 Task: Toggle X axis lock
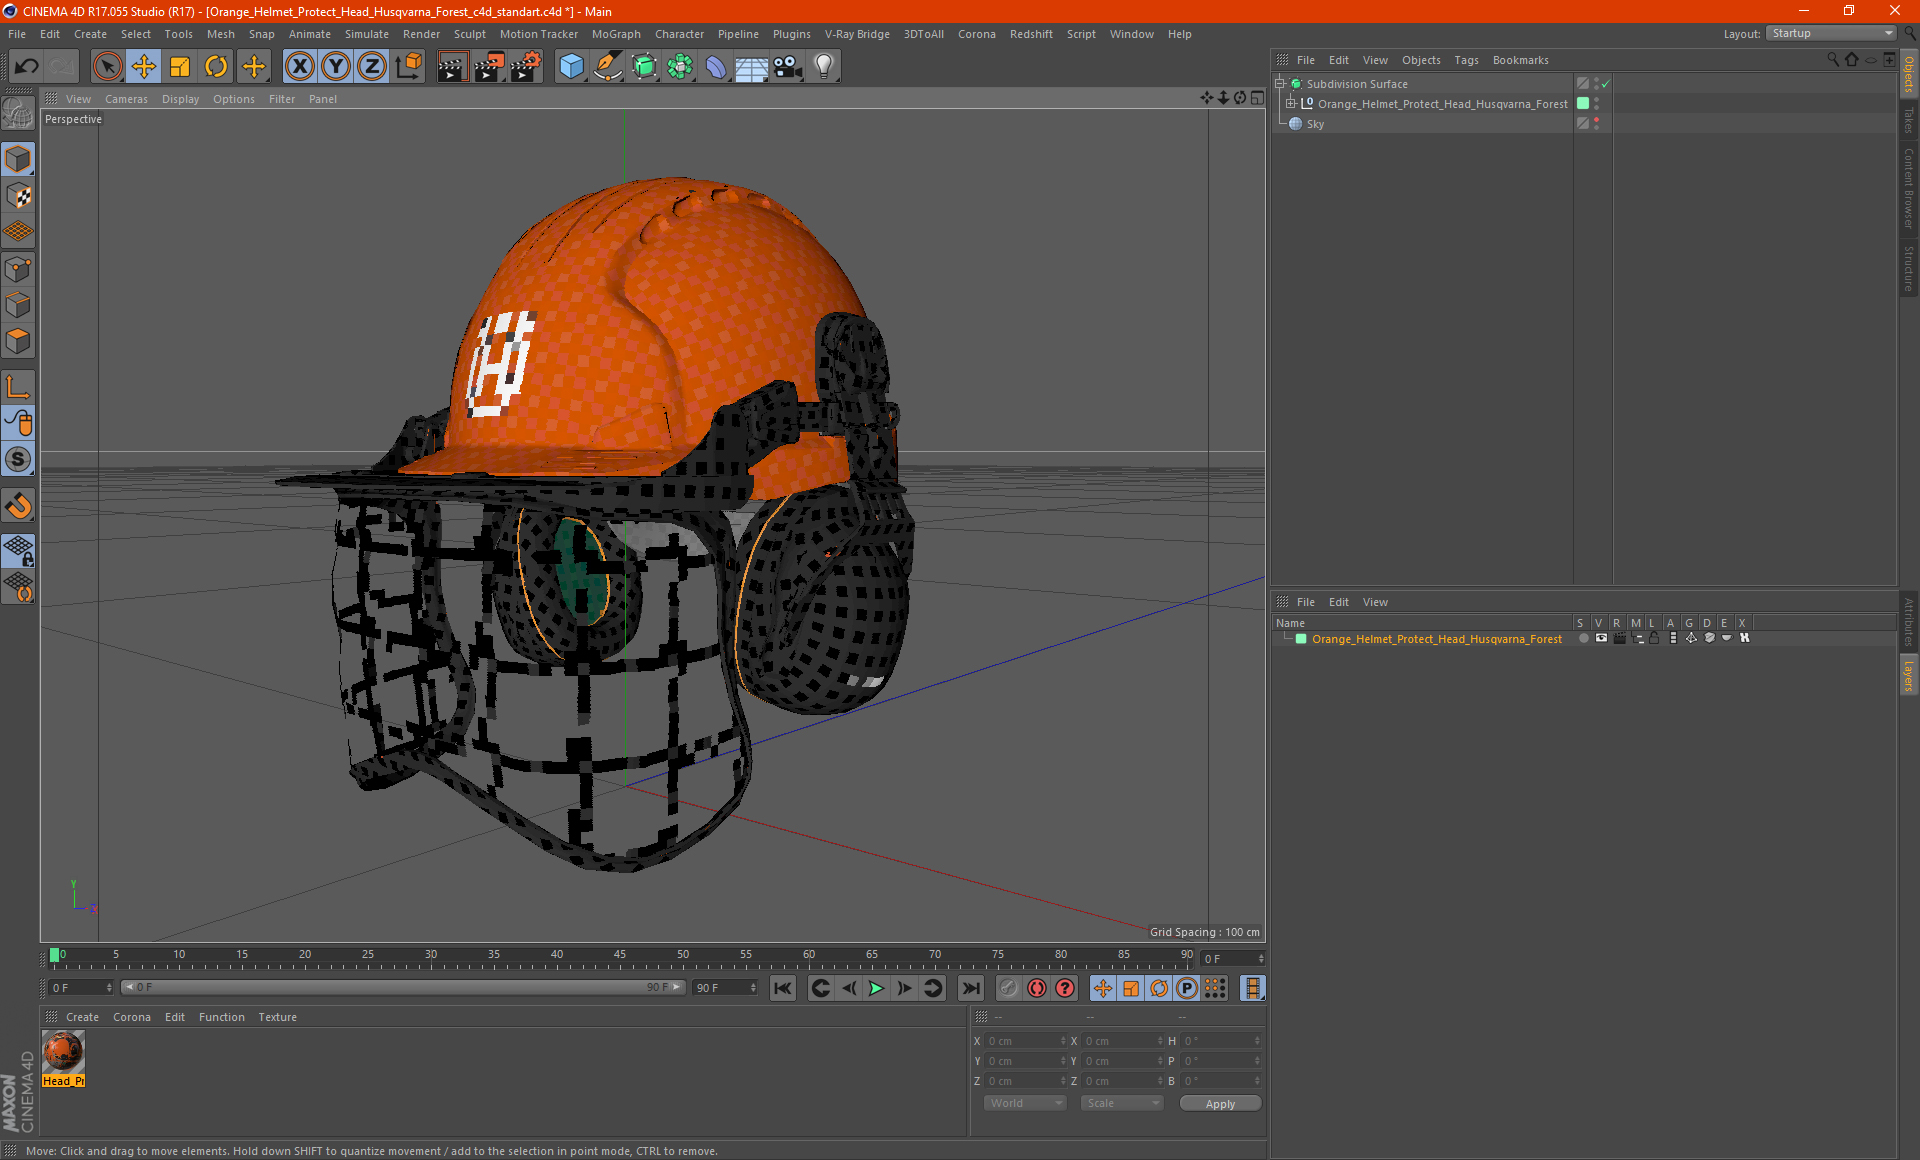299,67
